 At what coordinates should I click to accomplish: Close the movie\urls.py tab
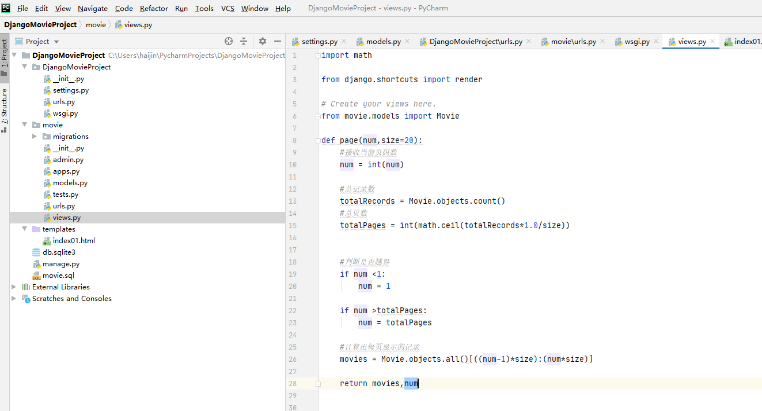click(603, 41)
